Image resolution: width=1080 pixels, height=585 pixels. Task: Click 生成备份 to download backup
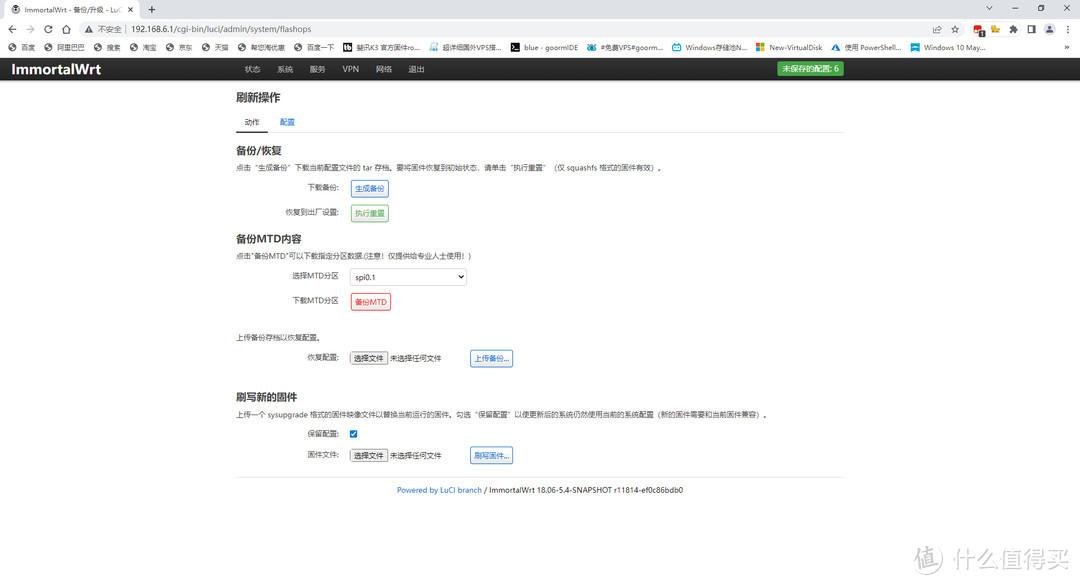coord(370,189)
